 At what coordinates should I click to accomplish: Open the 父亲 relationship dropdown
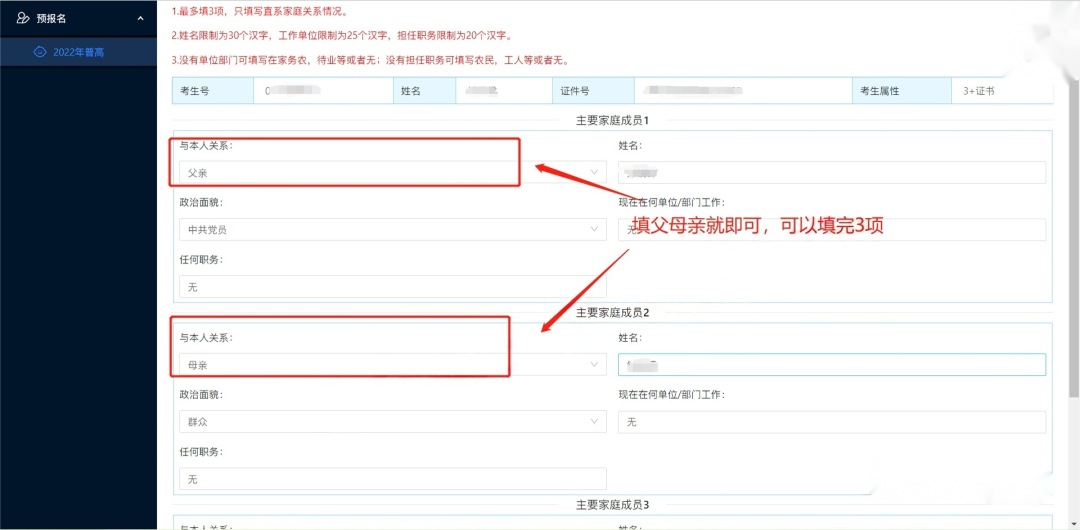pos(390,172)
